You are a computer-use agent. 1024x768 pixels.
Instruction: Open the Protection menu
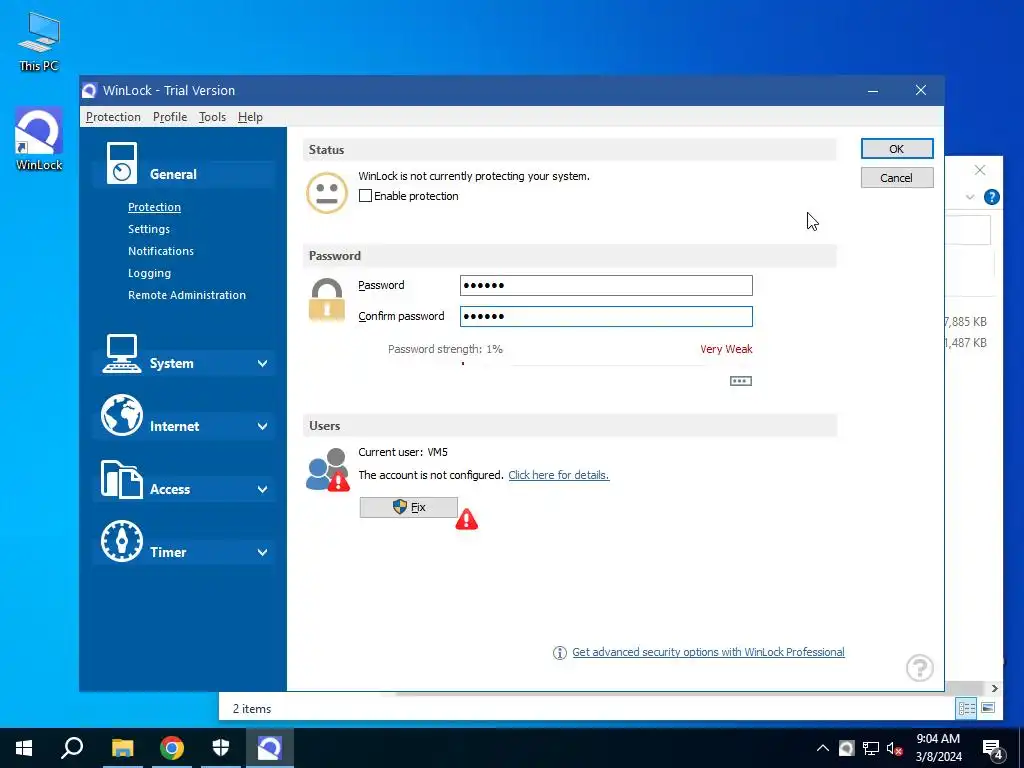click(113, 117)
